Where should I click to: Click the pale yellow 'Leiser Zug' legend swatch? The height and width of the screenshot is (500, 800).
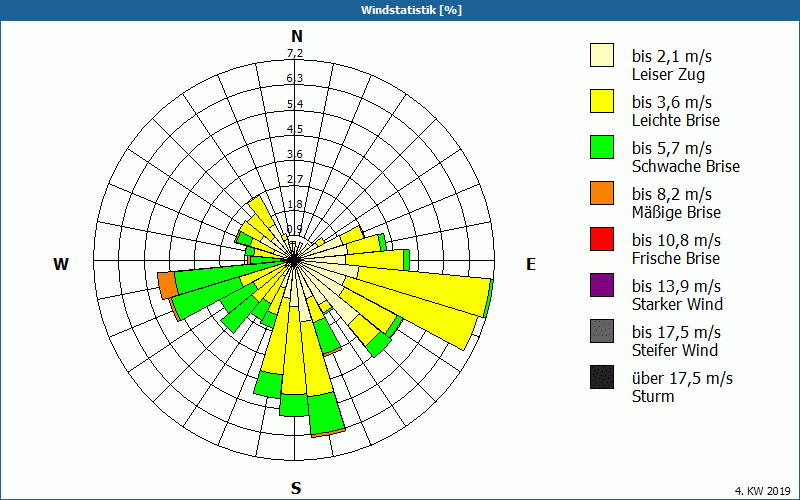point(602,56)
